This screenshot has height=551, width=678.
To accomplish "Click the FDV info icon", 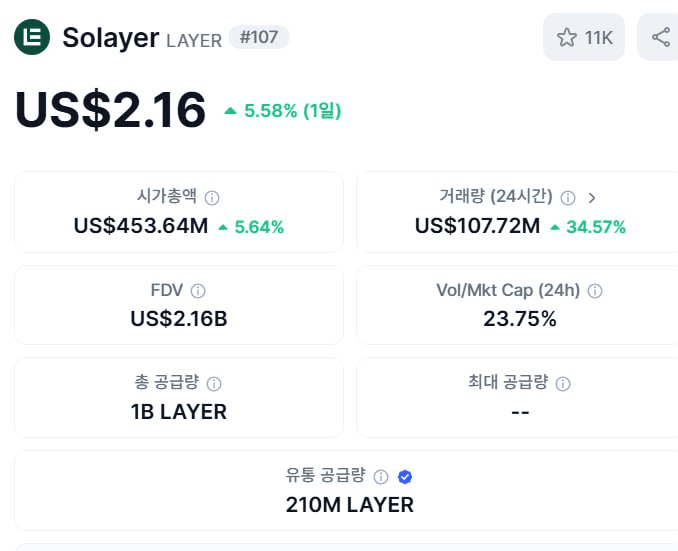I will pyautogui.click(x=198, y=291).
